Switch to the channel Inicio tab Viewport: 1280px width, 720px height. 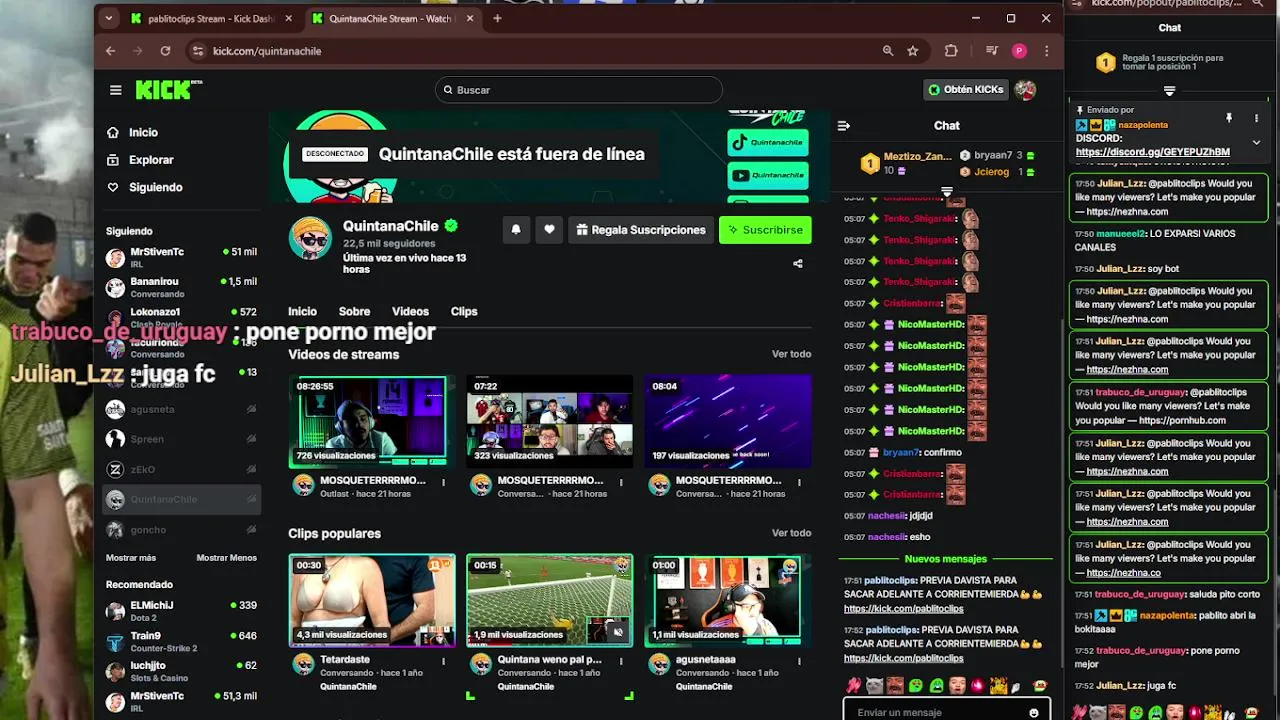coord(302,312)
